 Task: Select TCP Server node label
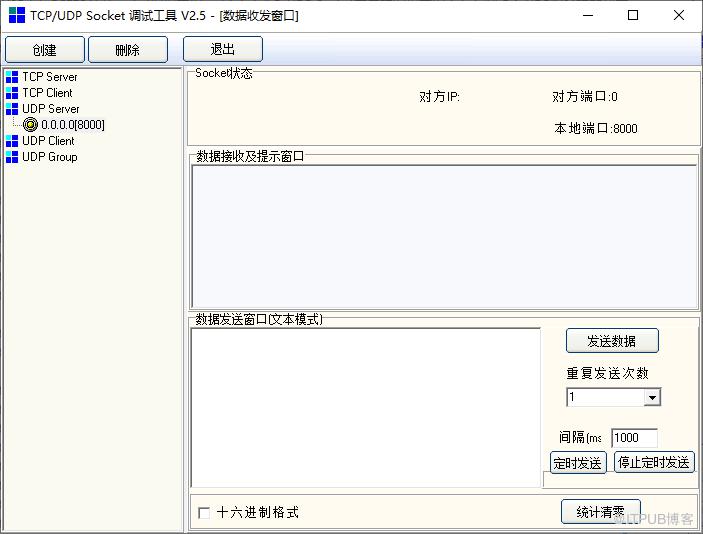pos(50,77)
